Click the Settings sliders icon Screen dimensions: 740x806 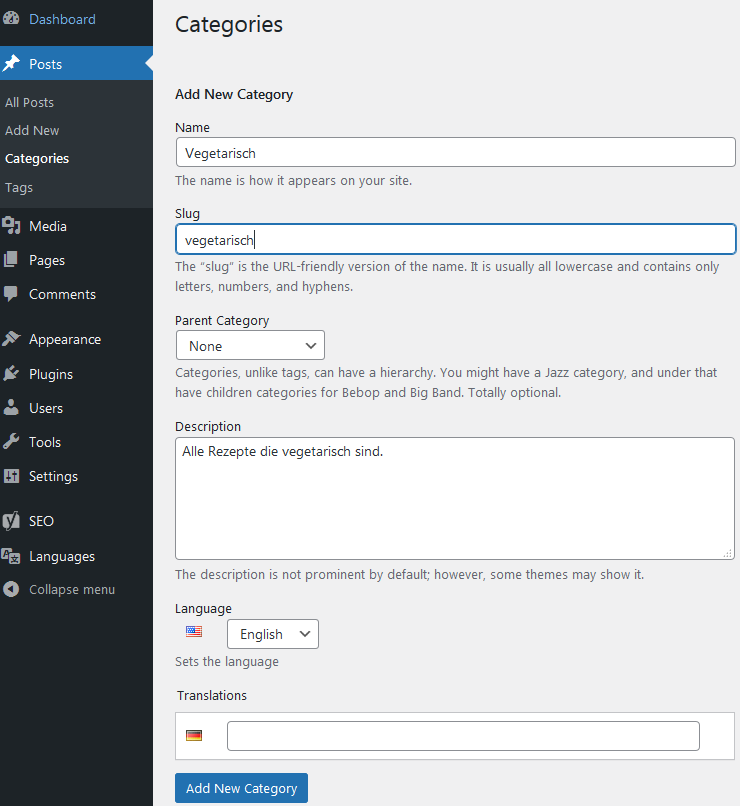click(11, 475)
